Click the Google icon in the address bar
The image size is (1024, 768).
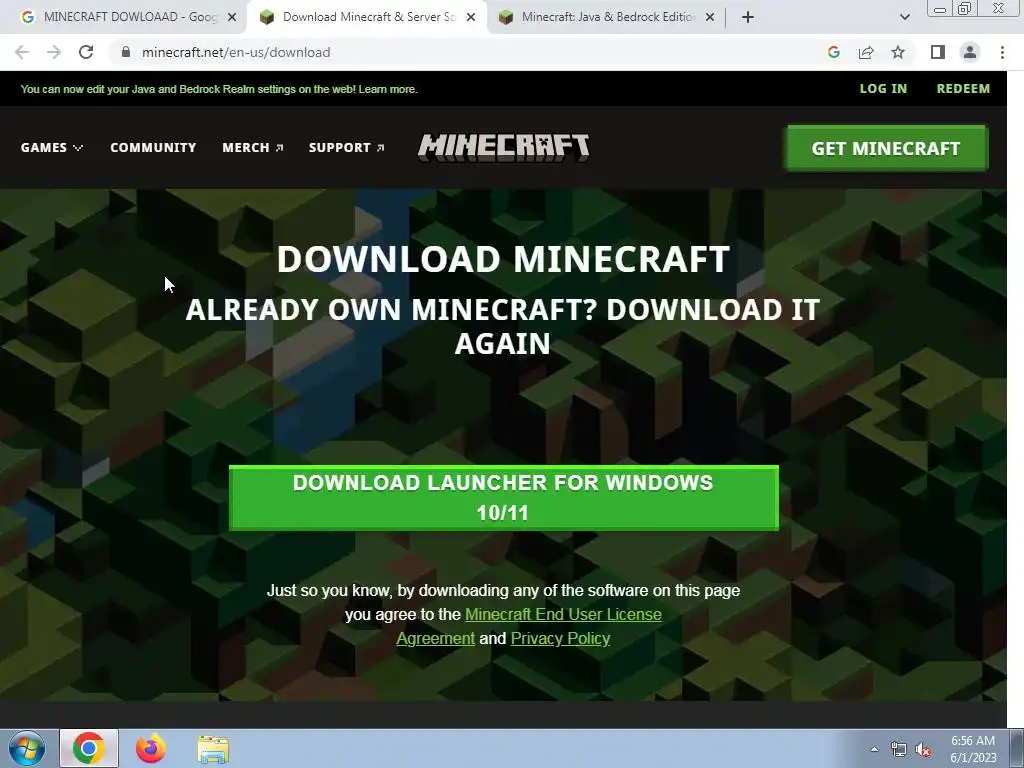pyautogui.click(x=833, y=52)
